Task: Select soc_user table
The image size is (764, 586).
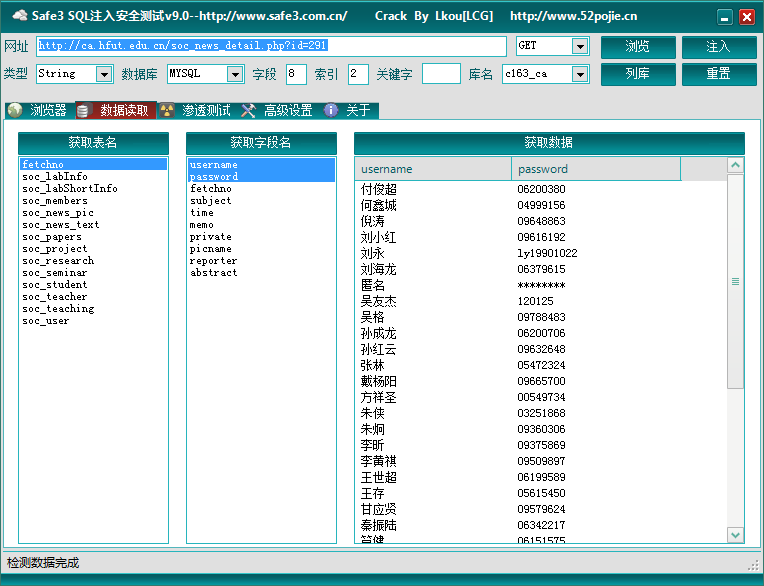Action: tap(93, 321)
